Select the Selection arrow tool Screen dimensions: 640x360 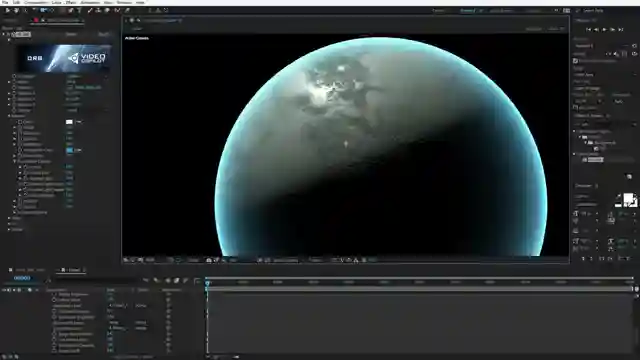pyautogui.click(x=7, y=10)
